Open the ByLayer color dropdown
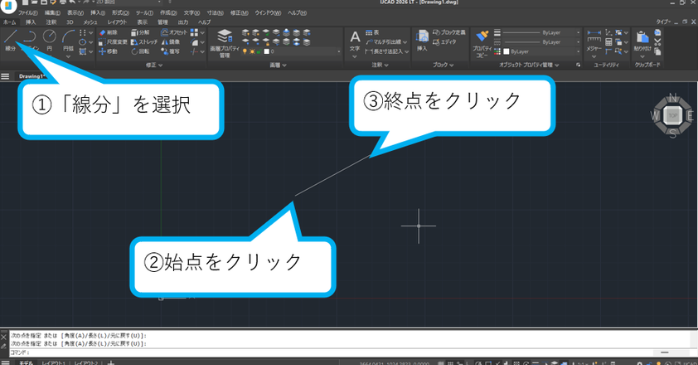698x365 pixels. click(578, 52)
